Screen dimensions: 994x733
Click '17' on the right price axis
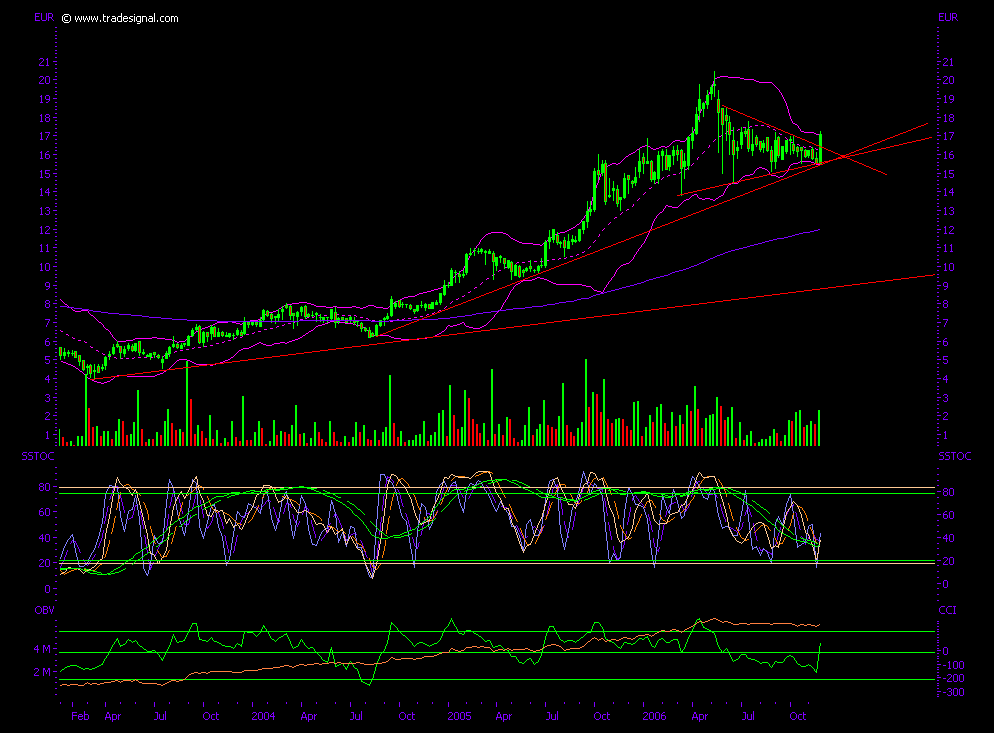click(948, 136)
